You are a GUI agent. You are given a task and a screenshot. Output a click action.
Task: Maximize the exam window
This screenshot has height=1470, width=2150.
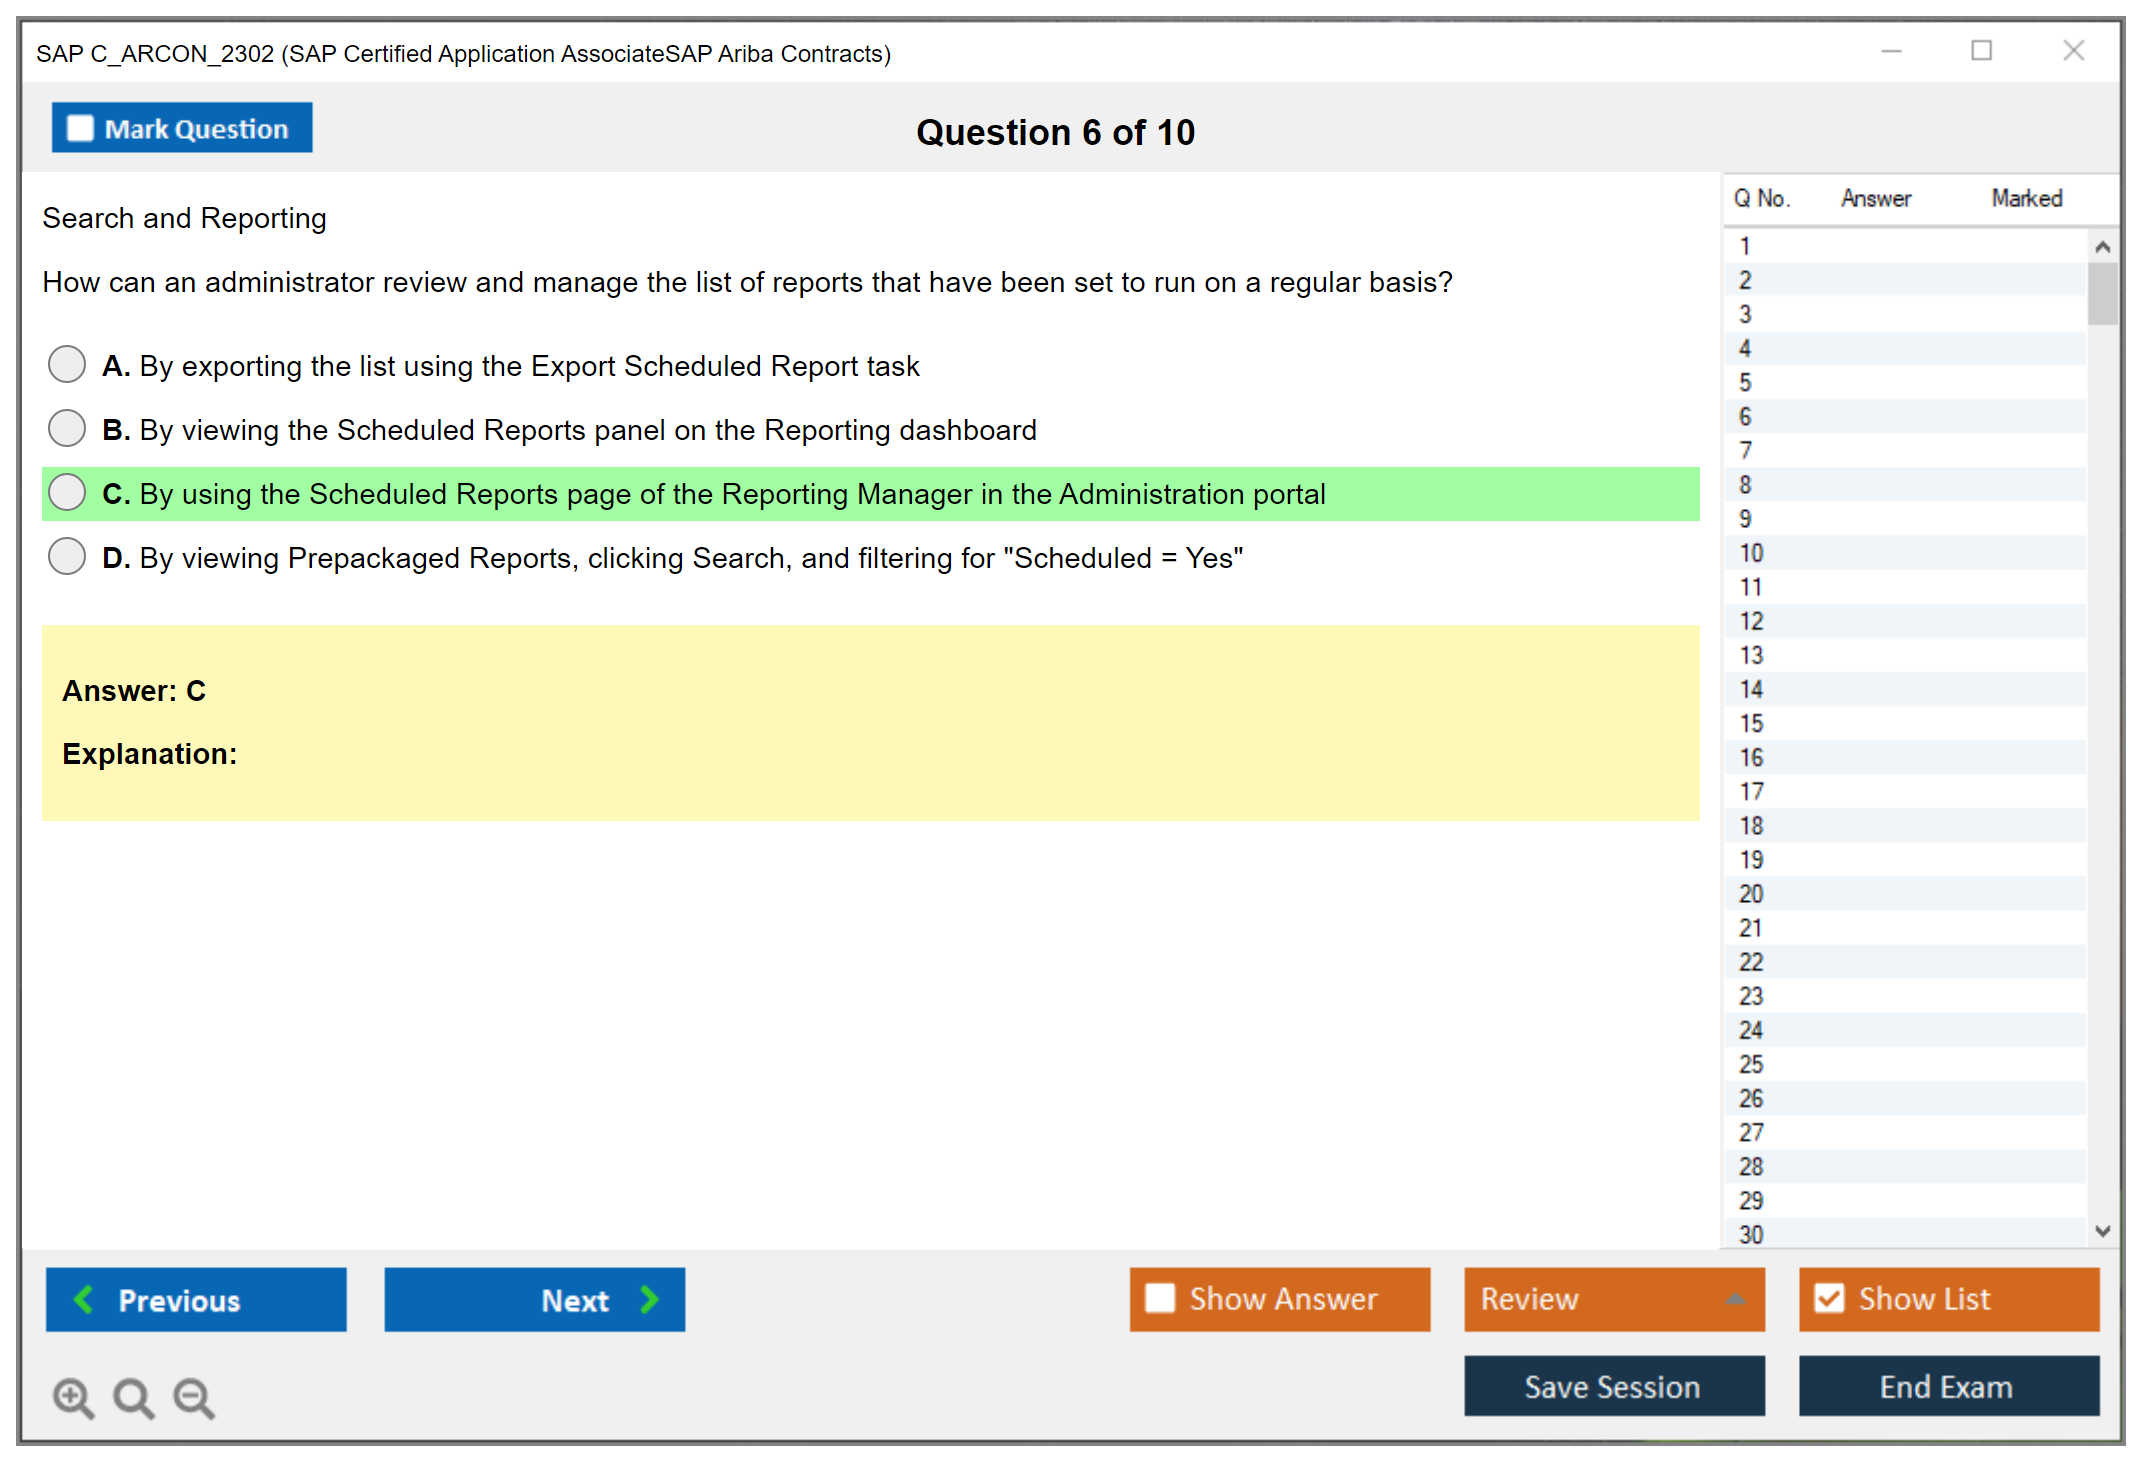click(x=1981, y=51)
